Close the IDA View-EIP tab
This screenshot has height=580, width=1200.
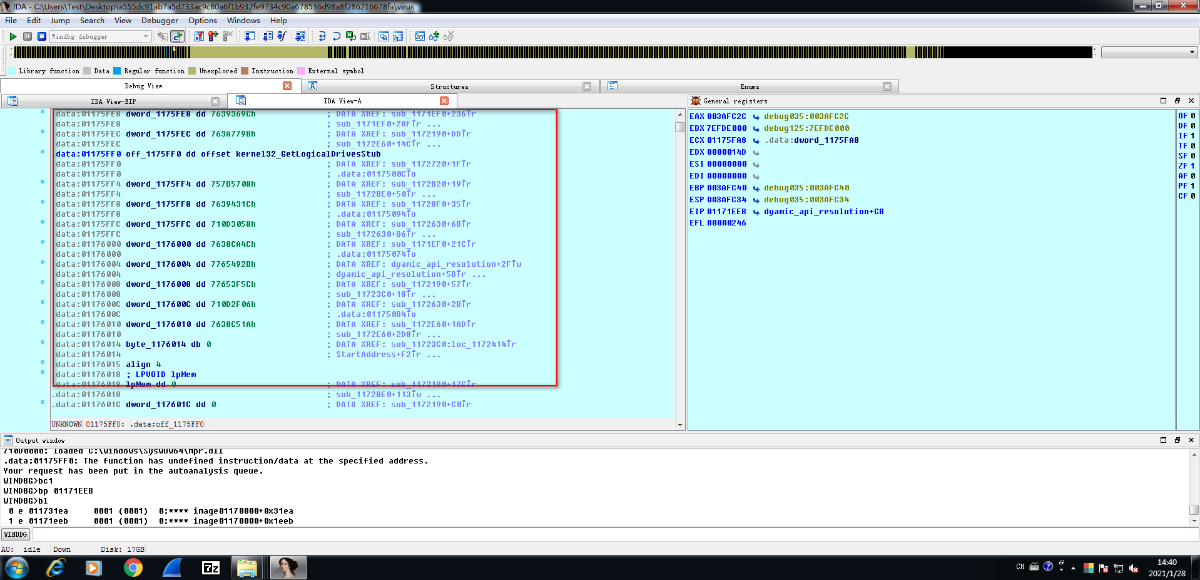pyautogui.click(x=215, y=101)
